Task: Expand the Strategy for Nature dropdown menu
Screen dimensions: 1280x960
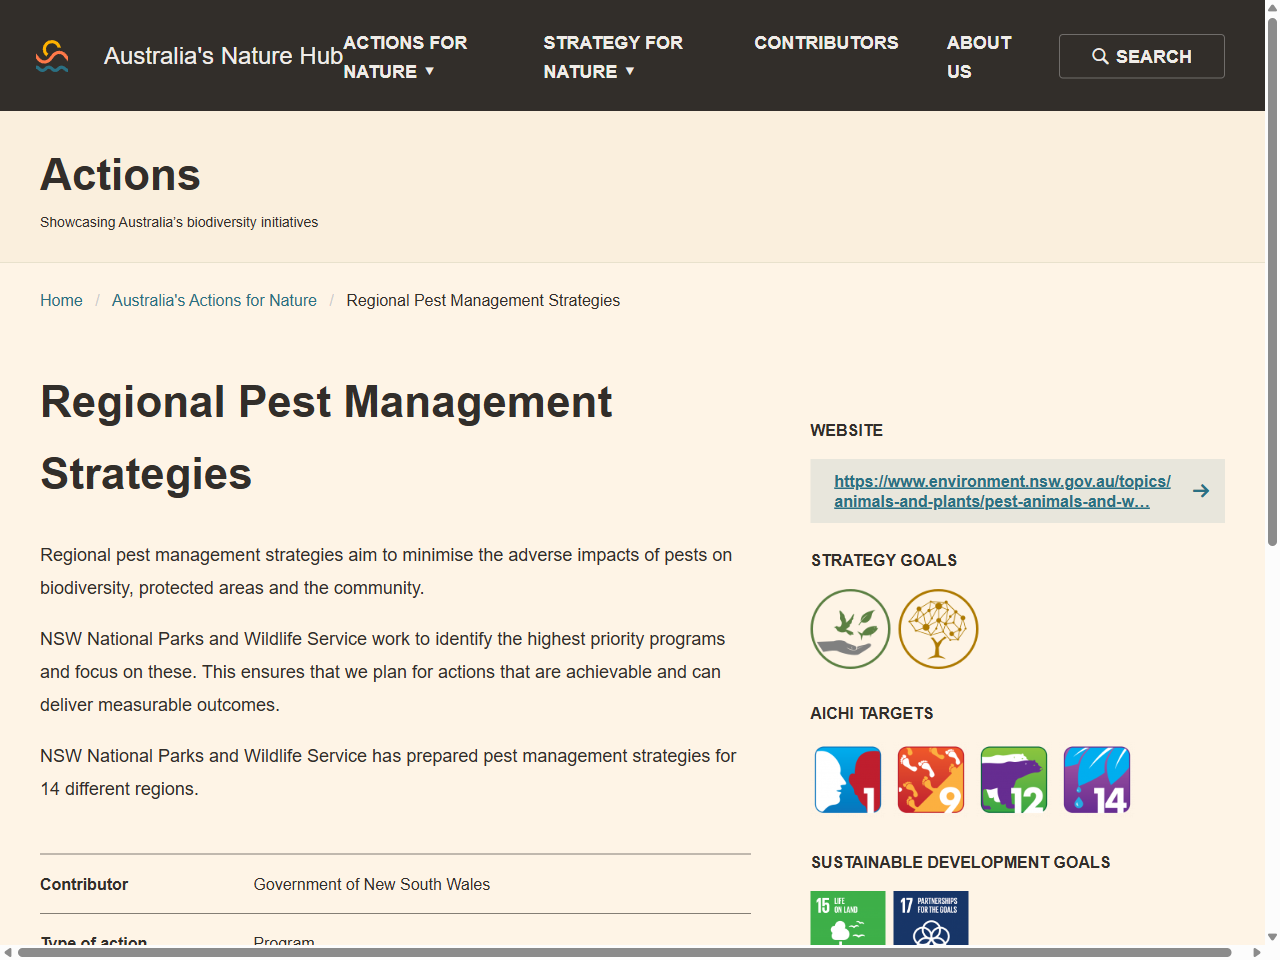Action: click(613, 57)
